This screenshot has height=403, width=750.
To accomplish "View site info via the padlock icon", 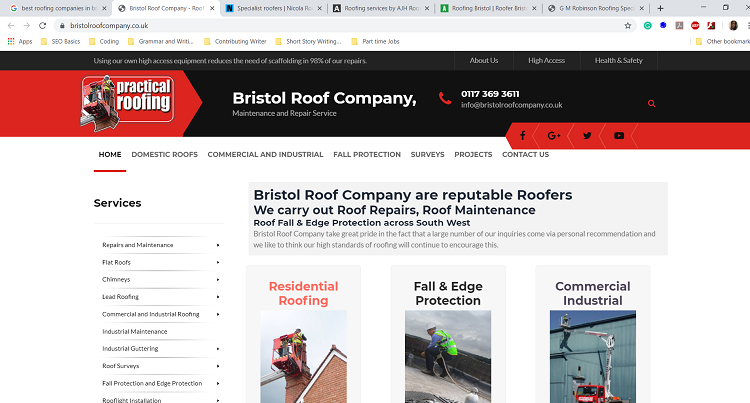I will [x=62, y=26].
